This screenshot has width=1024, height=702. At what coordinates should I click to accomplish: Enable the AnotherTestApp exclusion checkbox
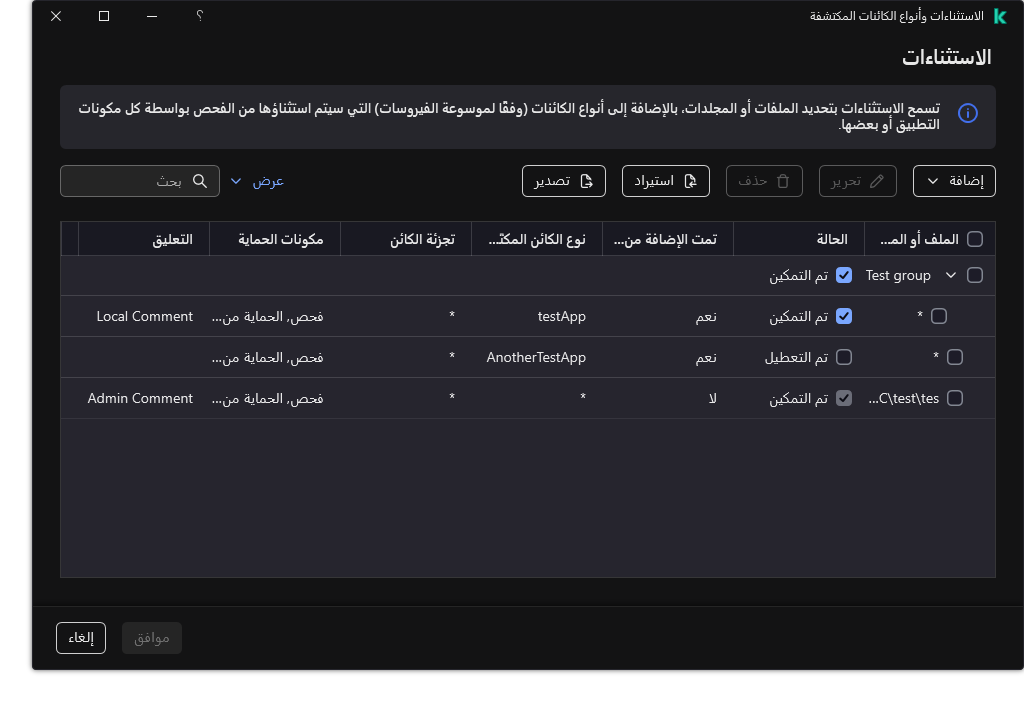[843, 357]
